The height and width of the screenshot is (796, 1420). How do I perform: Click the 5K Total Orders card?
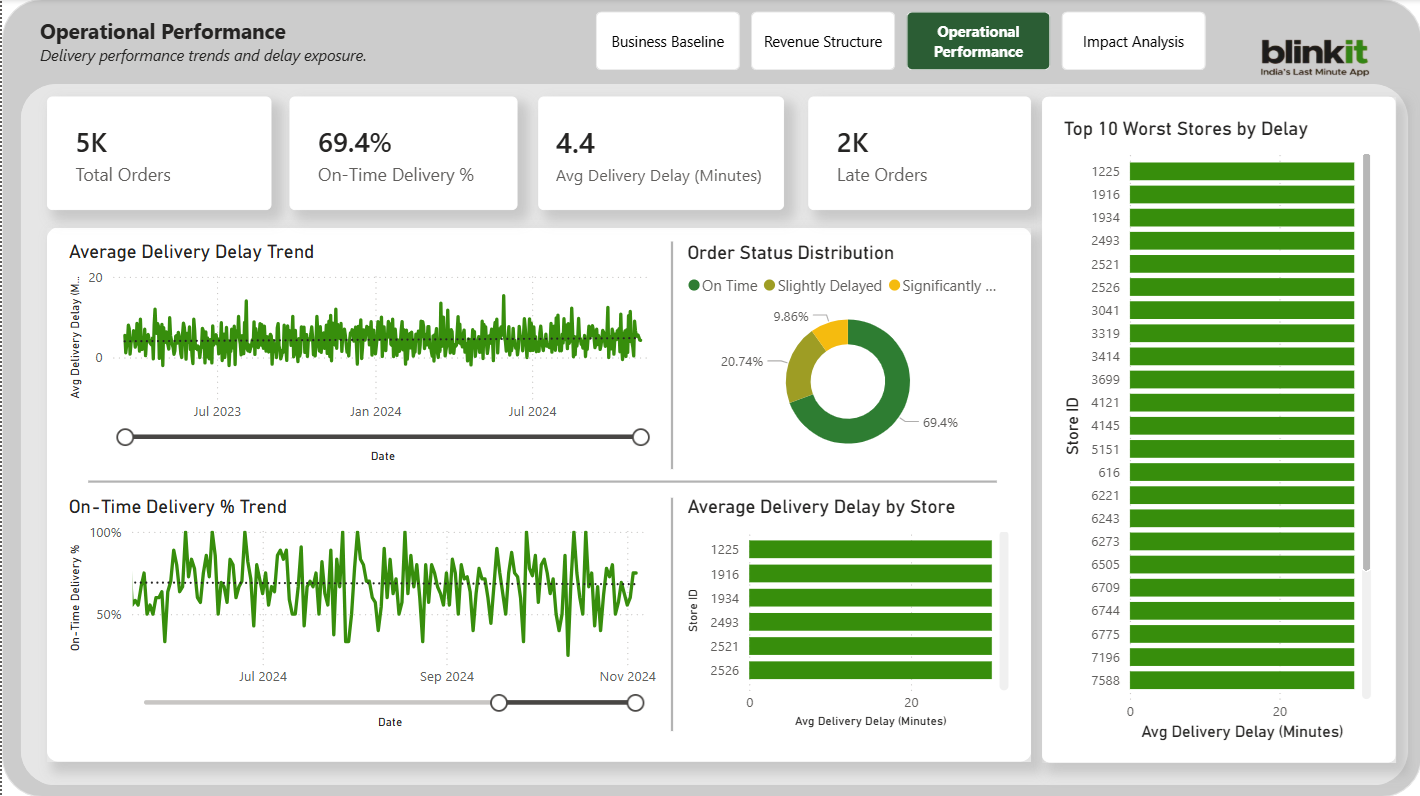click(x=159, y=153)
